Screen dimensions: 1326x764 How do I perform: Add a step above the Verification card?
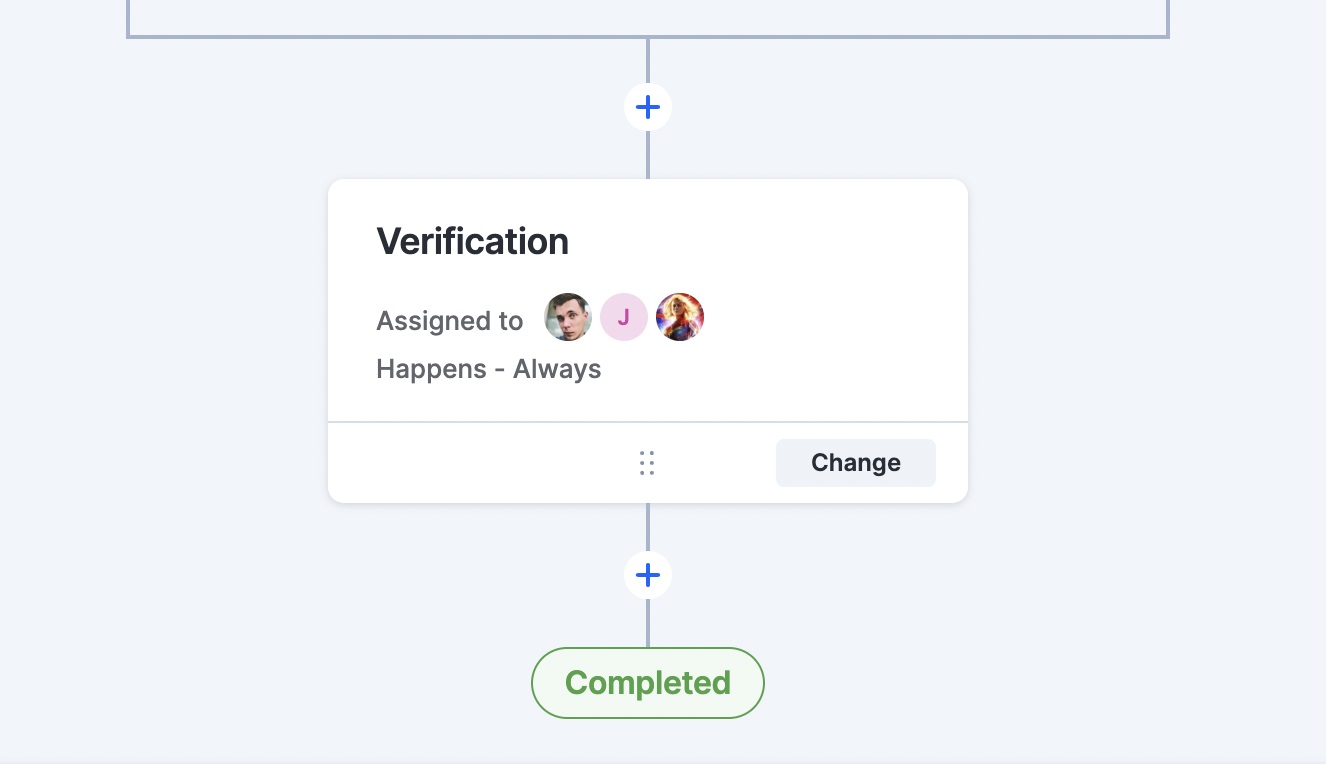pos(648,107)
